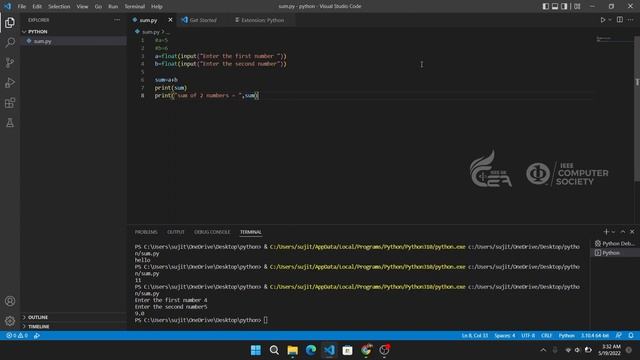The height and width of the screenshot is (360, 640).
Task: Open the Run menu
Action: point(113,6)
